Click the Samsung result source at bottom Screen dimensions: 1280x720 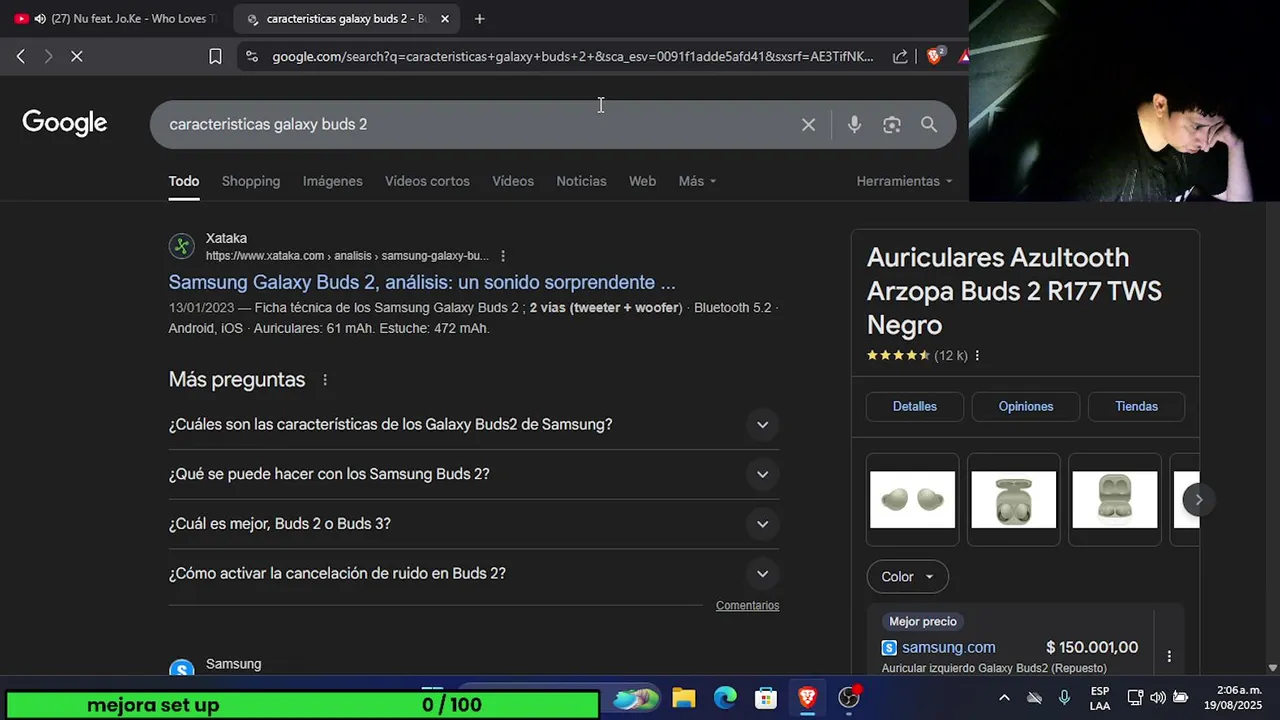tap(233, 664)
